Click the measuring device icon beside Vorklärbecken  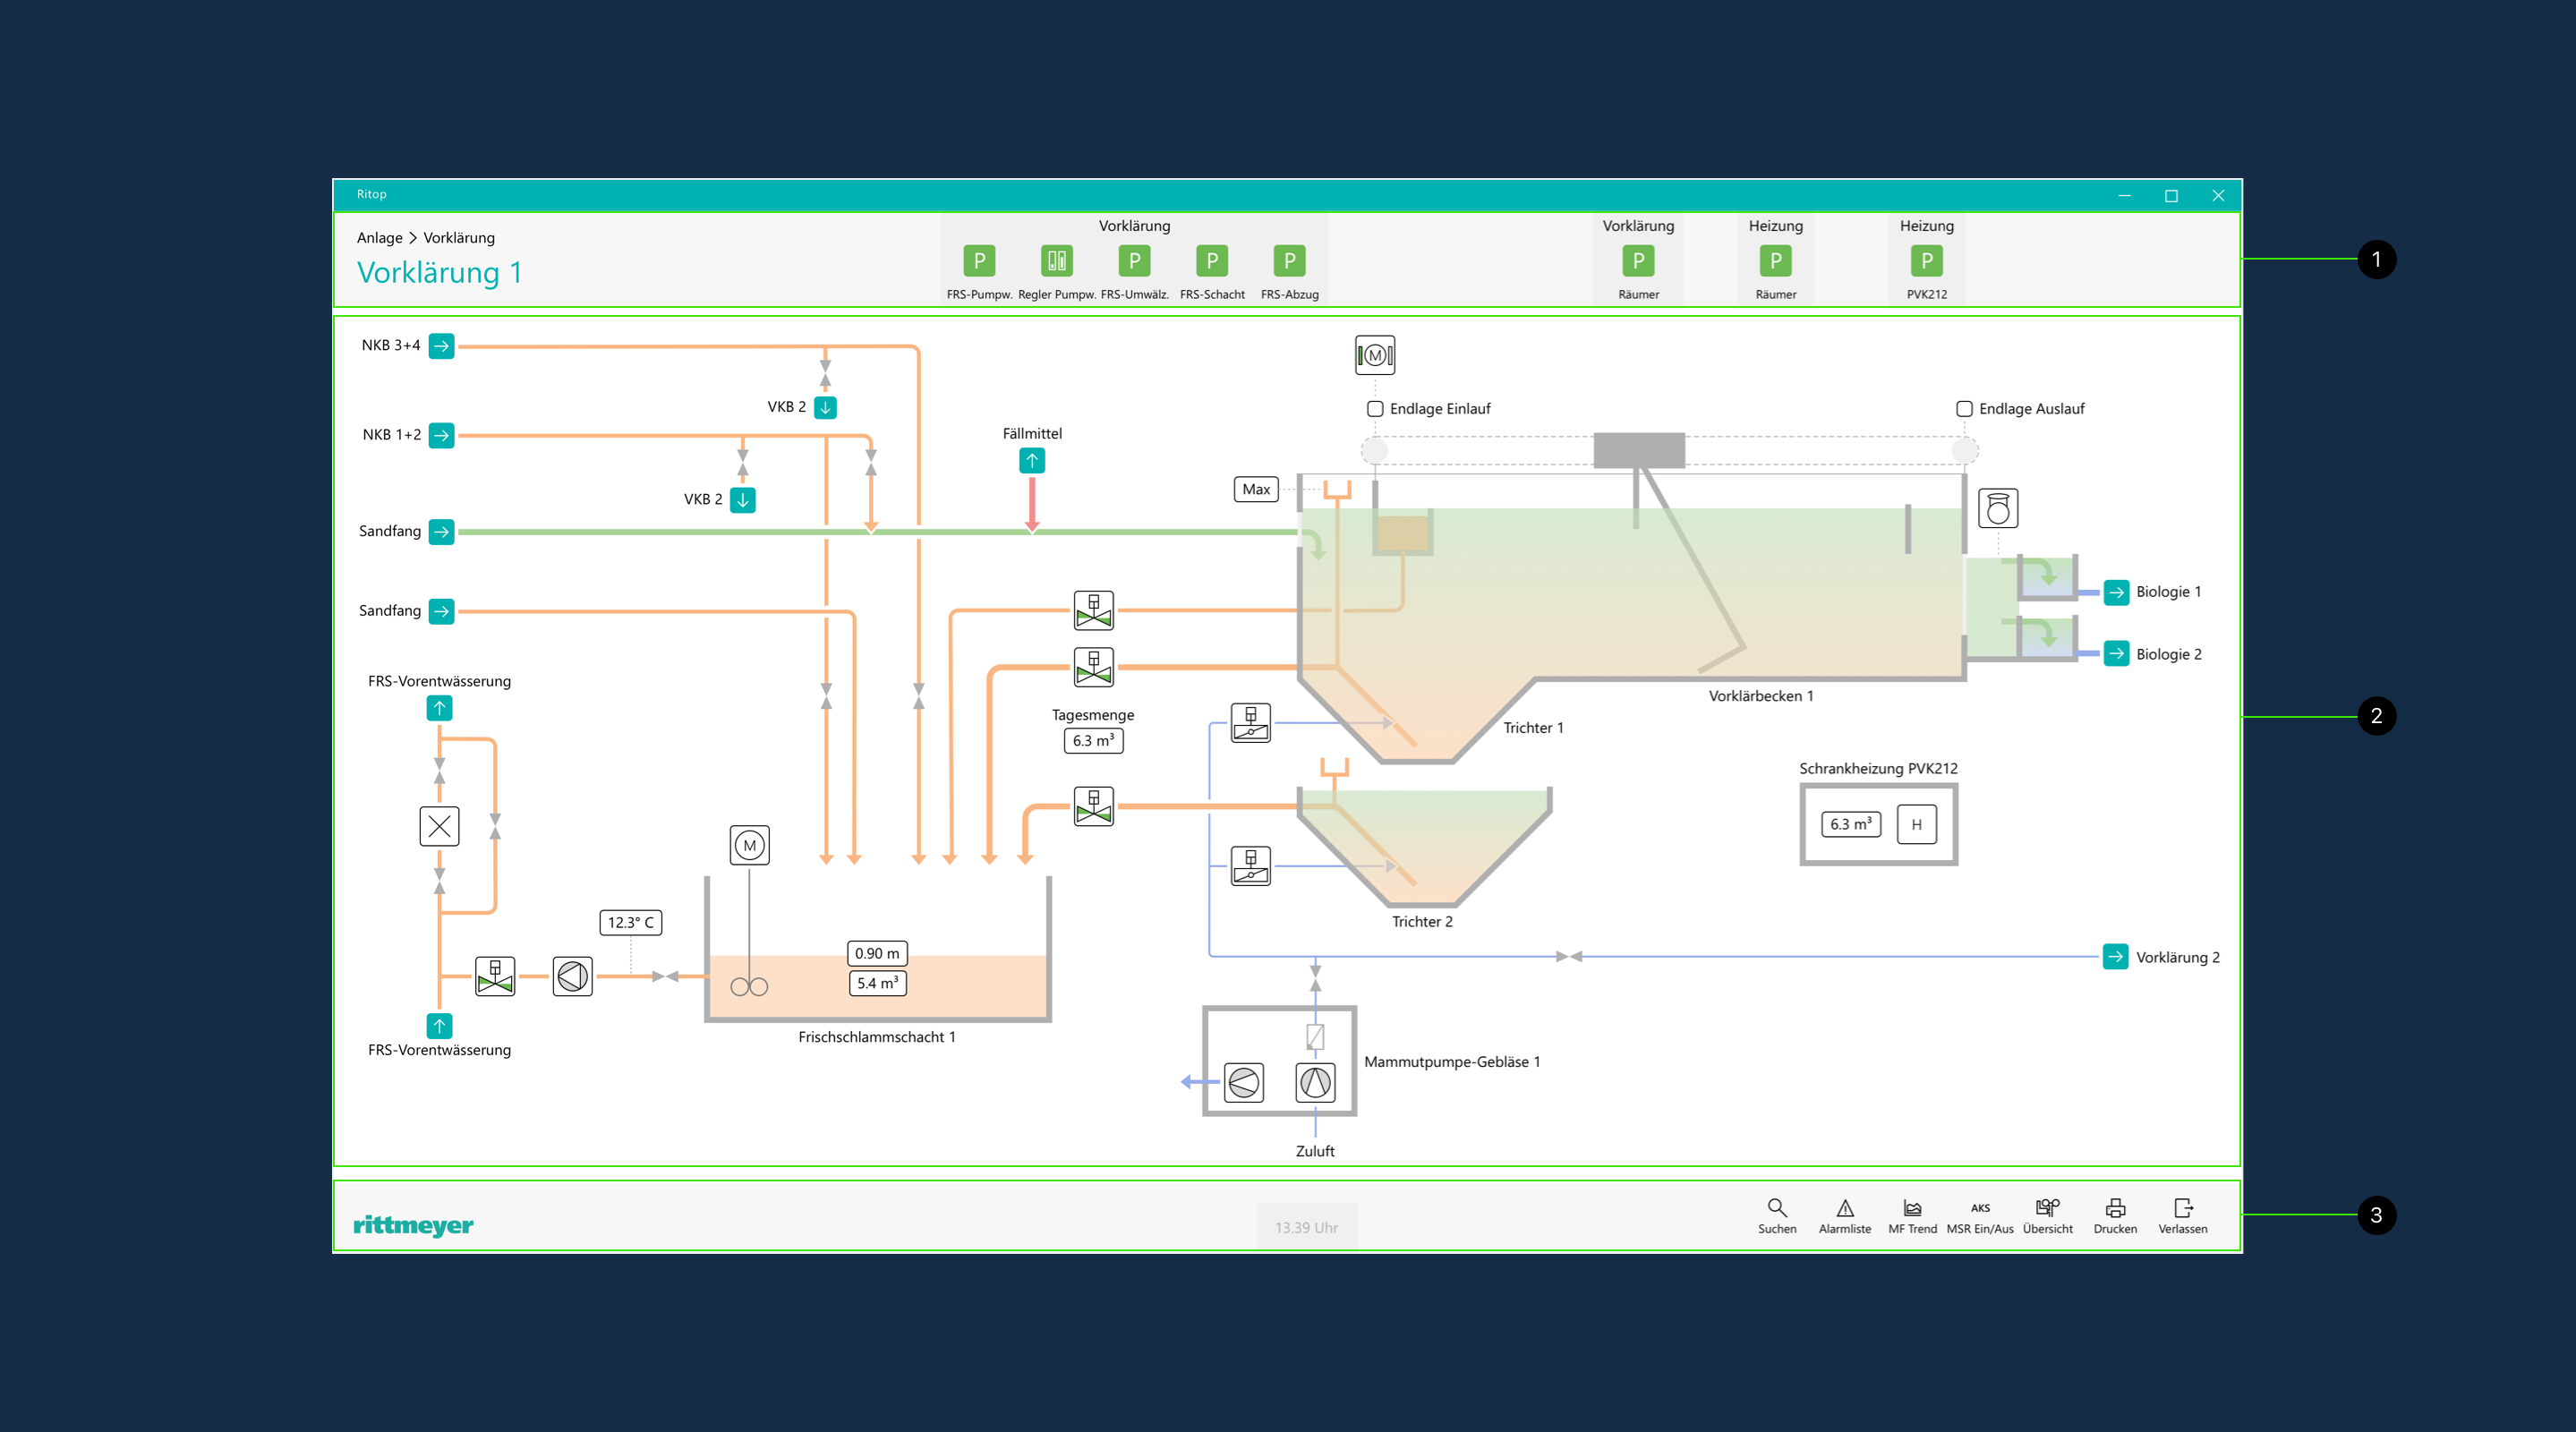(1998, 508)
